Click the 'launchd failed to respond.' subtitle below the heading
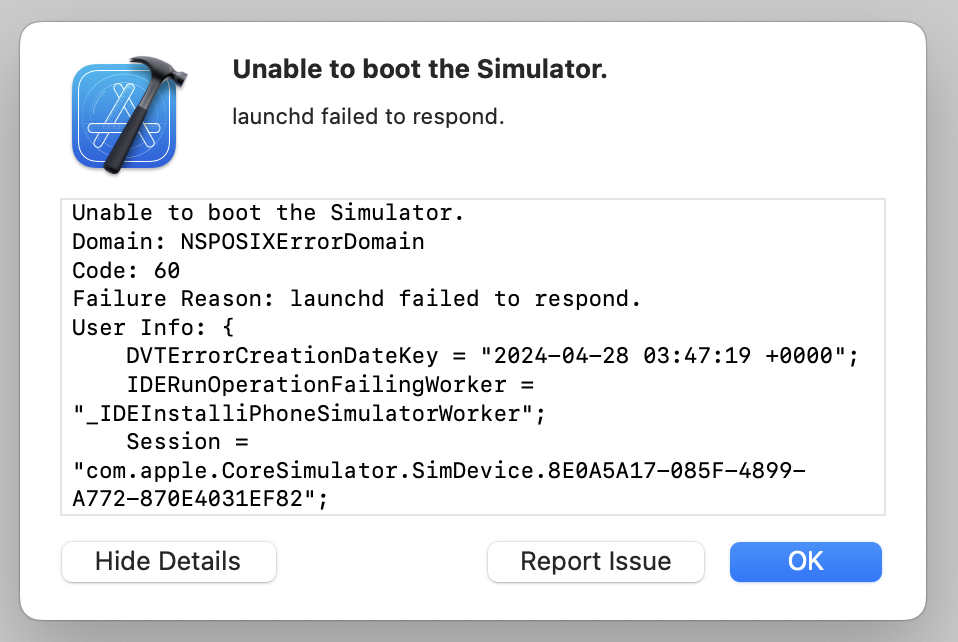This screenshot has height=642, width=958. click(x=368, y=116)
